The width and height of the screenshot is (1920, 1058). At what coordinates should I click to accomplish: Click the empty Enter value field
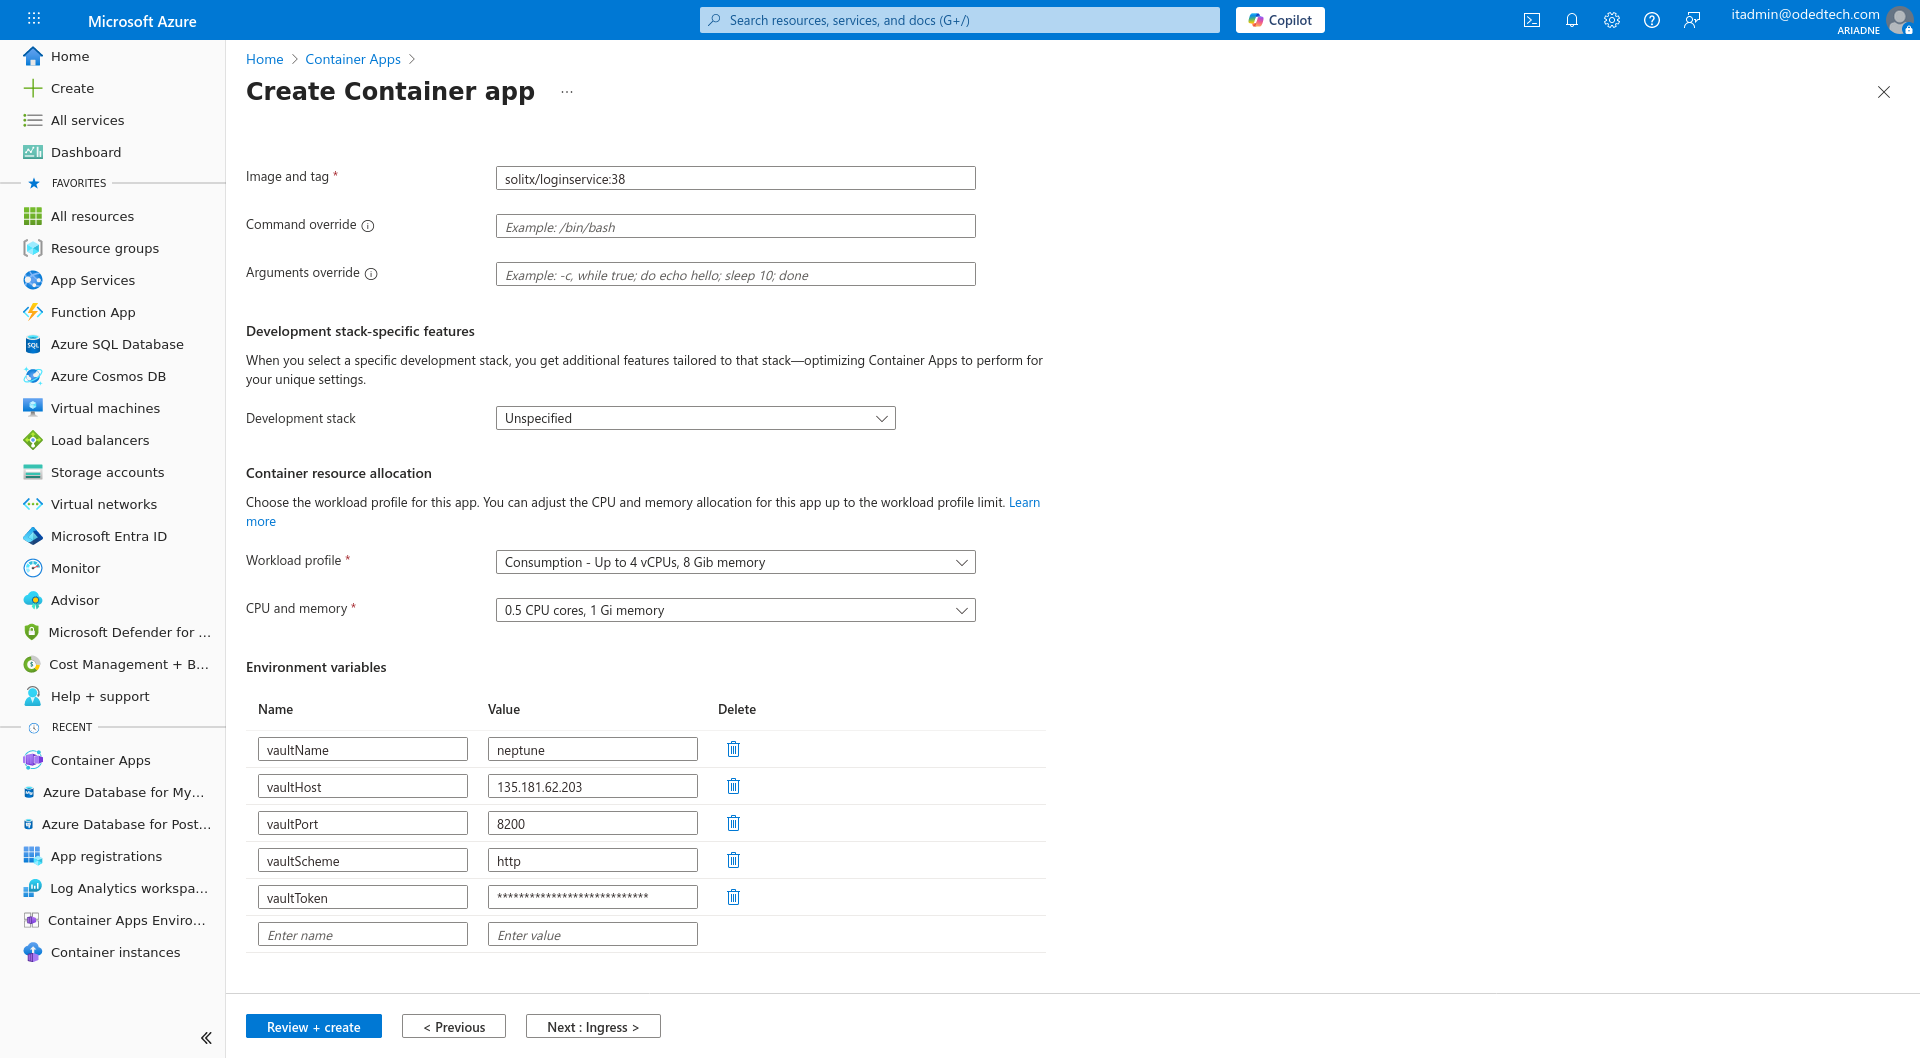(593, 934)
